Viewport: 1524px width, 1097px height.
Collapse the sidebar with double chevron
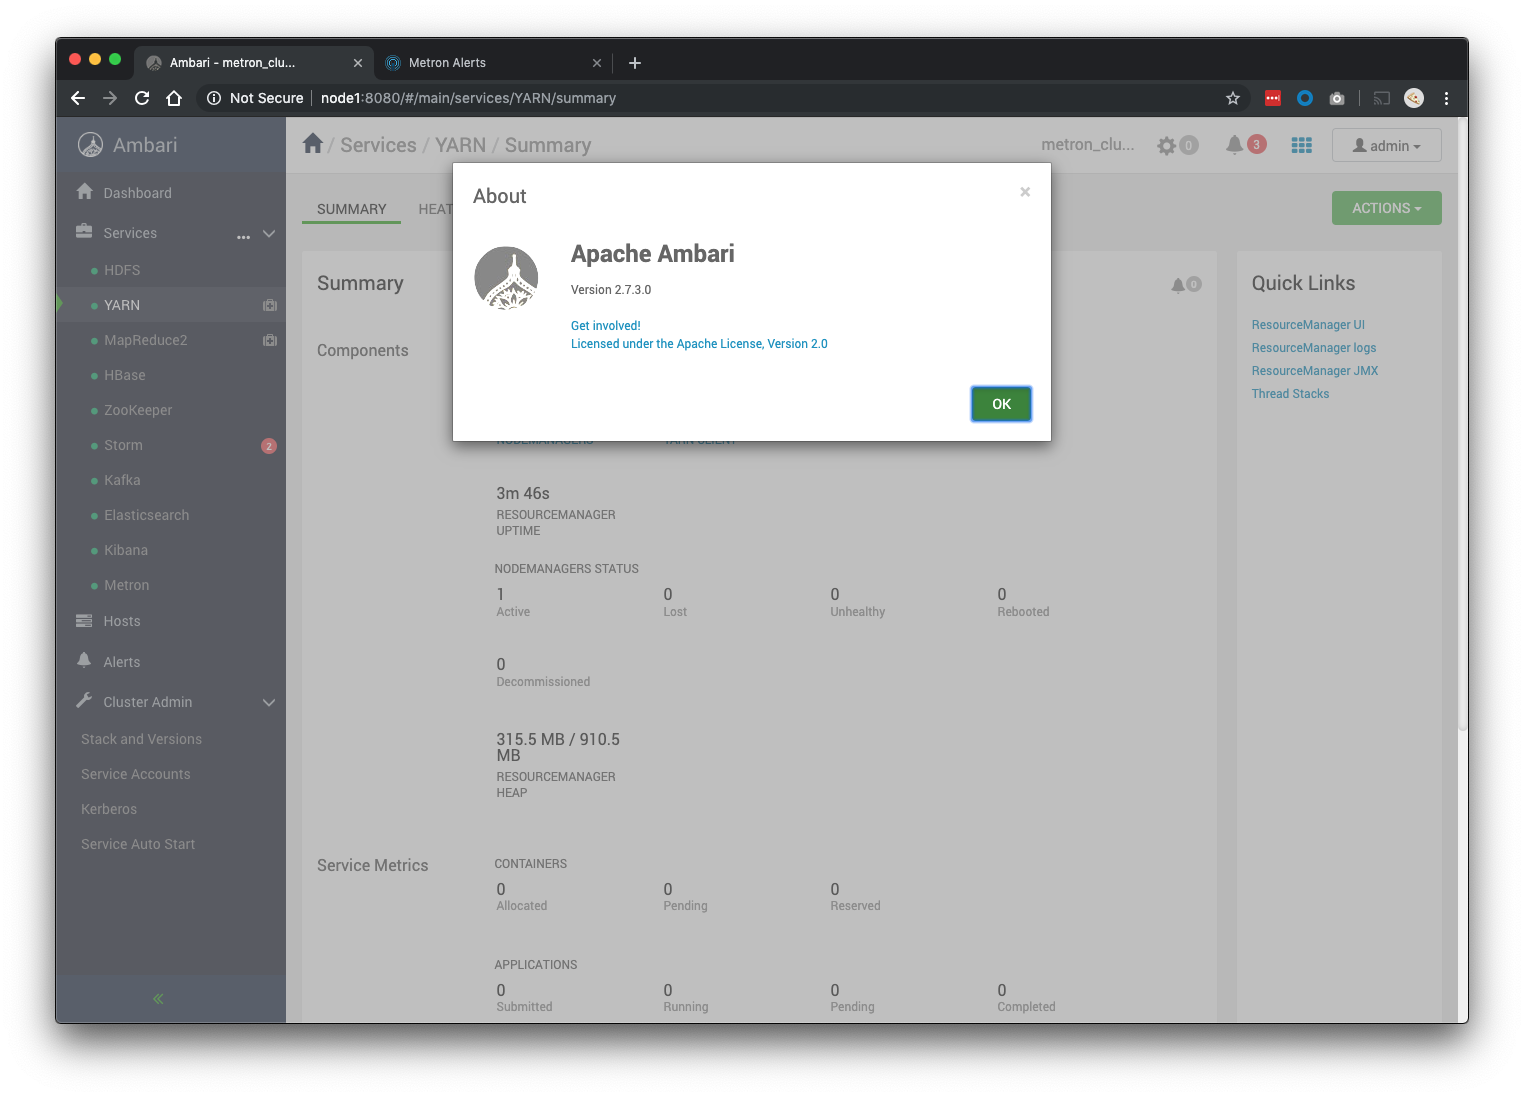(x=158, y=999)
